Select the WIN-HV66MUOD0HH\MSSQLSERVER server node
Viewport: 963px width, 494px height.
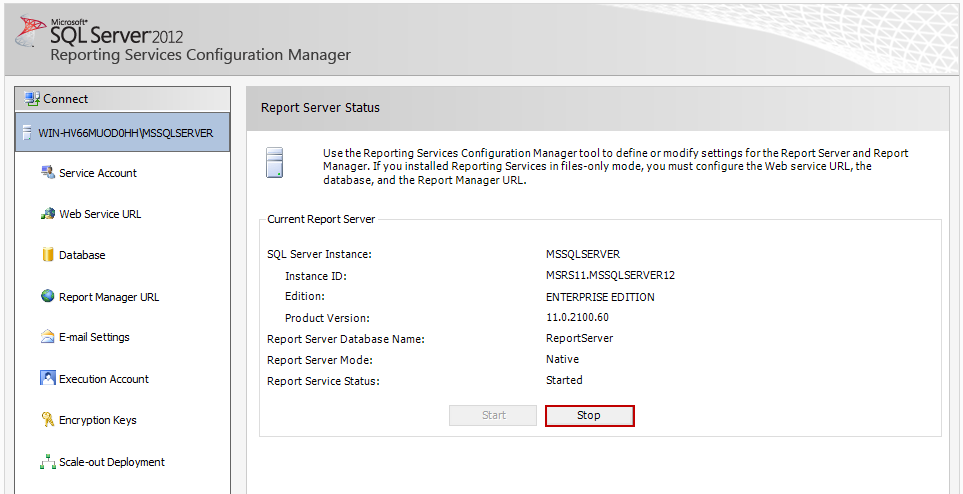click(x=125, y=133)
